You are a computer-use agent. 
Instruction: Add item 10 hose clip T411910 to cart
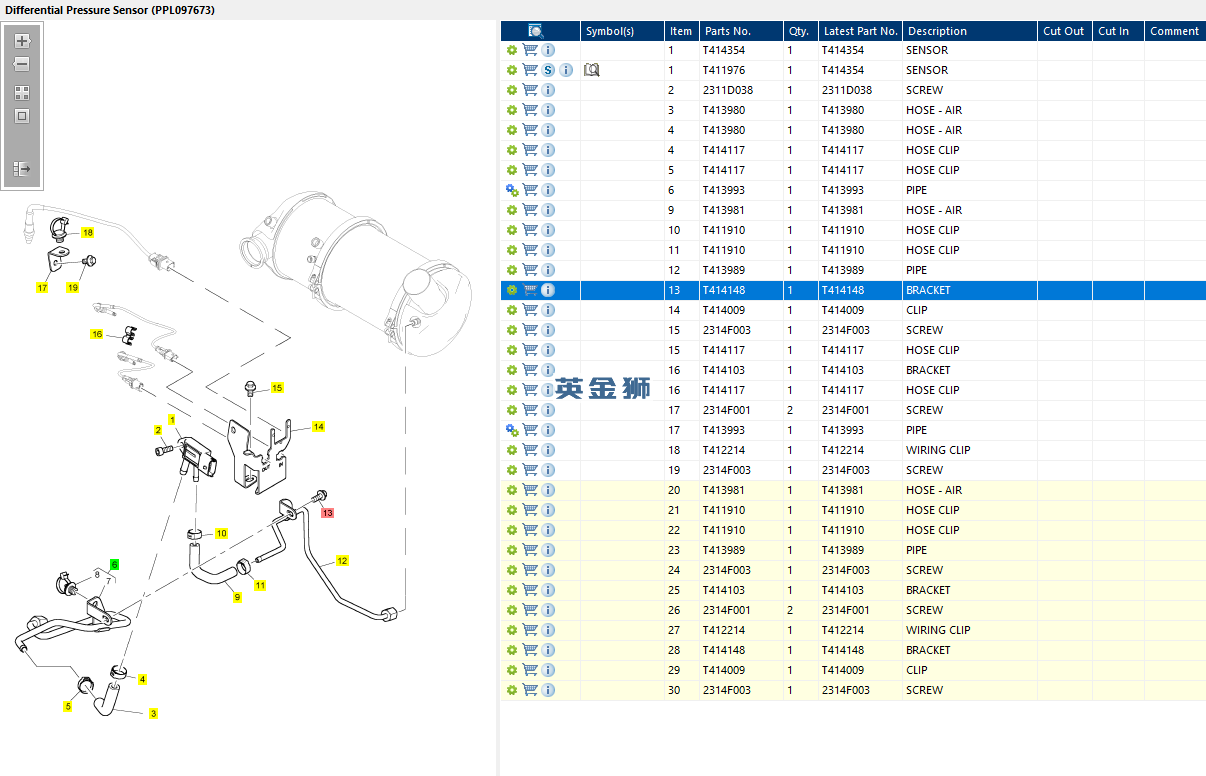(x=530, y=230)
